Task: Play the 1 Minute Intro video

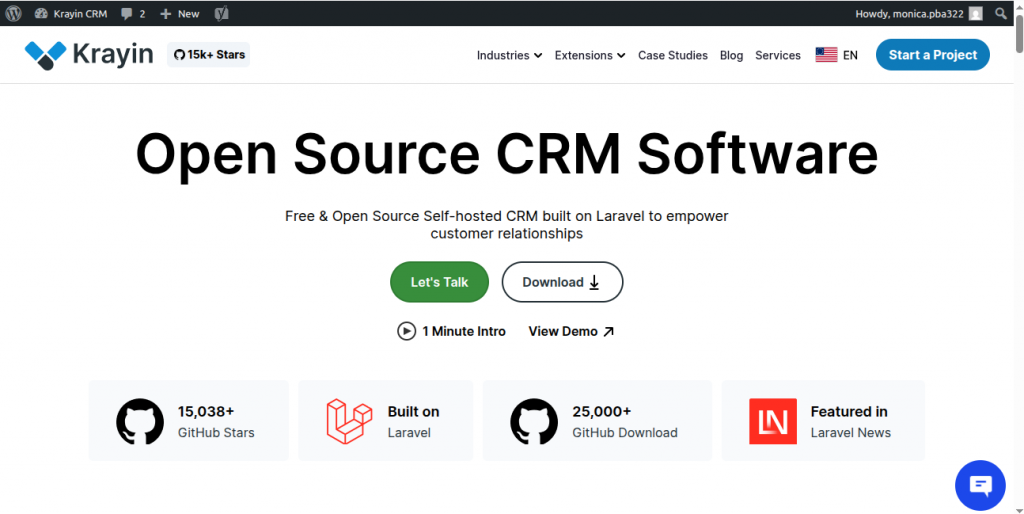Action: point(451,331)
